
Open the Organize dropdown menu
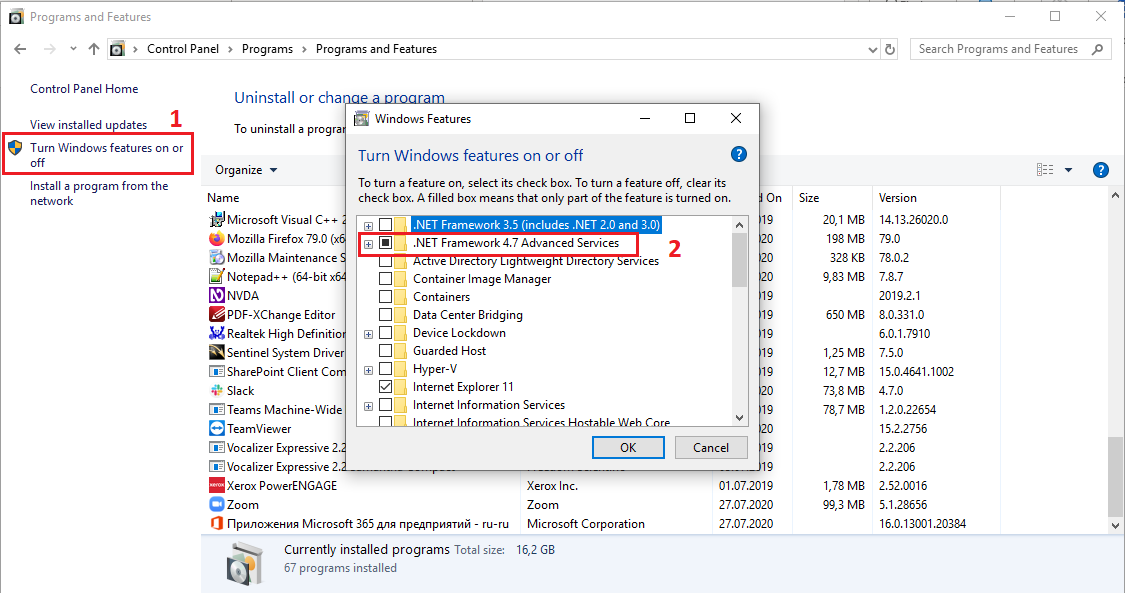[x=246, y=170]
